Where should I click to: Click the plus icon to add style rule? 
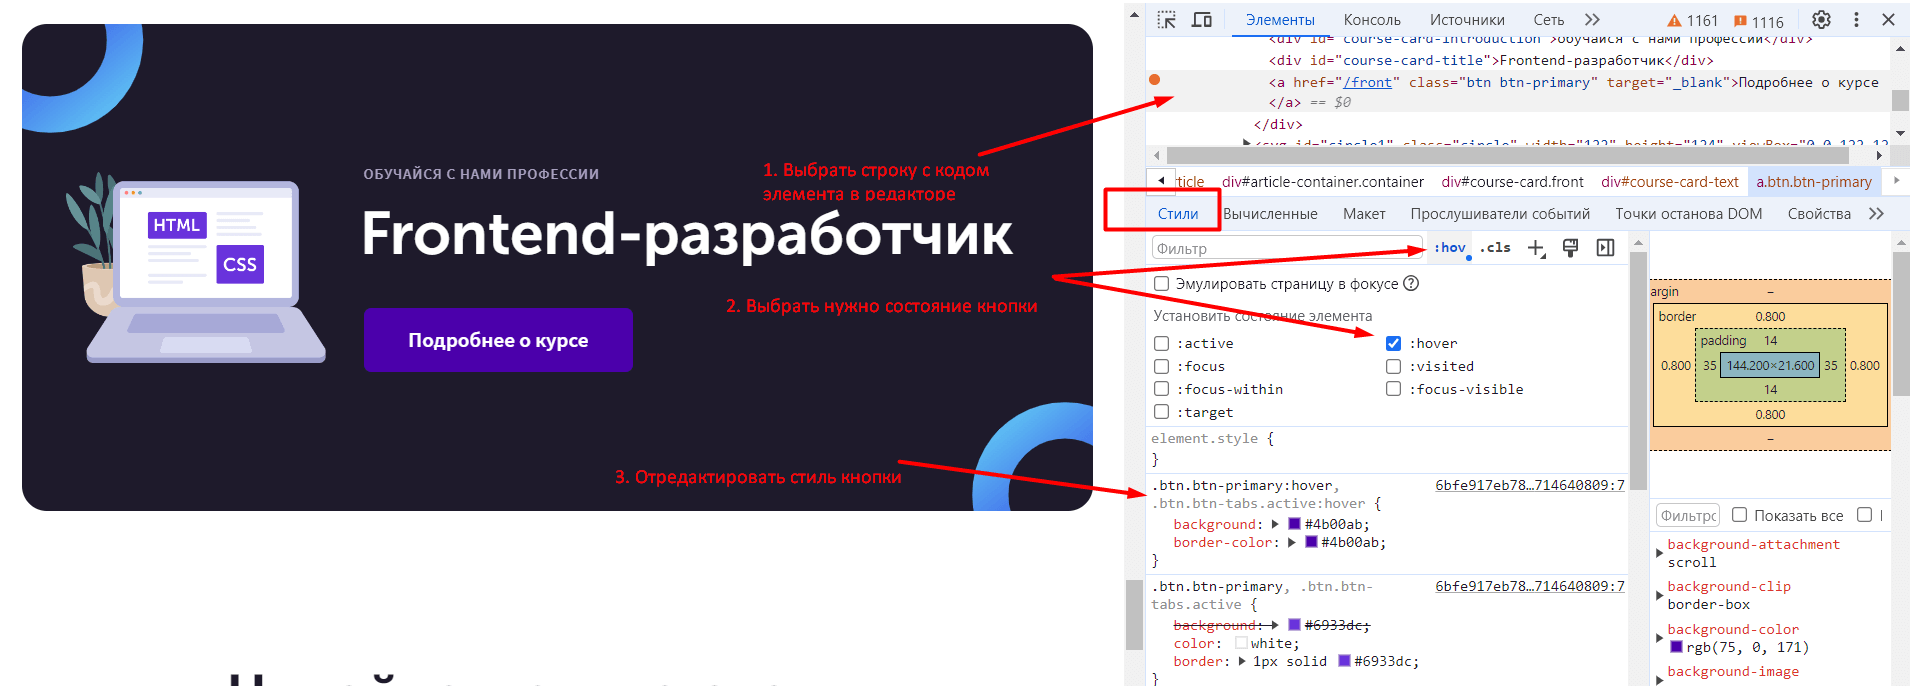(1536, 249)
